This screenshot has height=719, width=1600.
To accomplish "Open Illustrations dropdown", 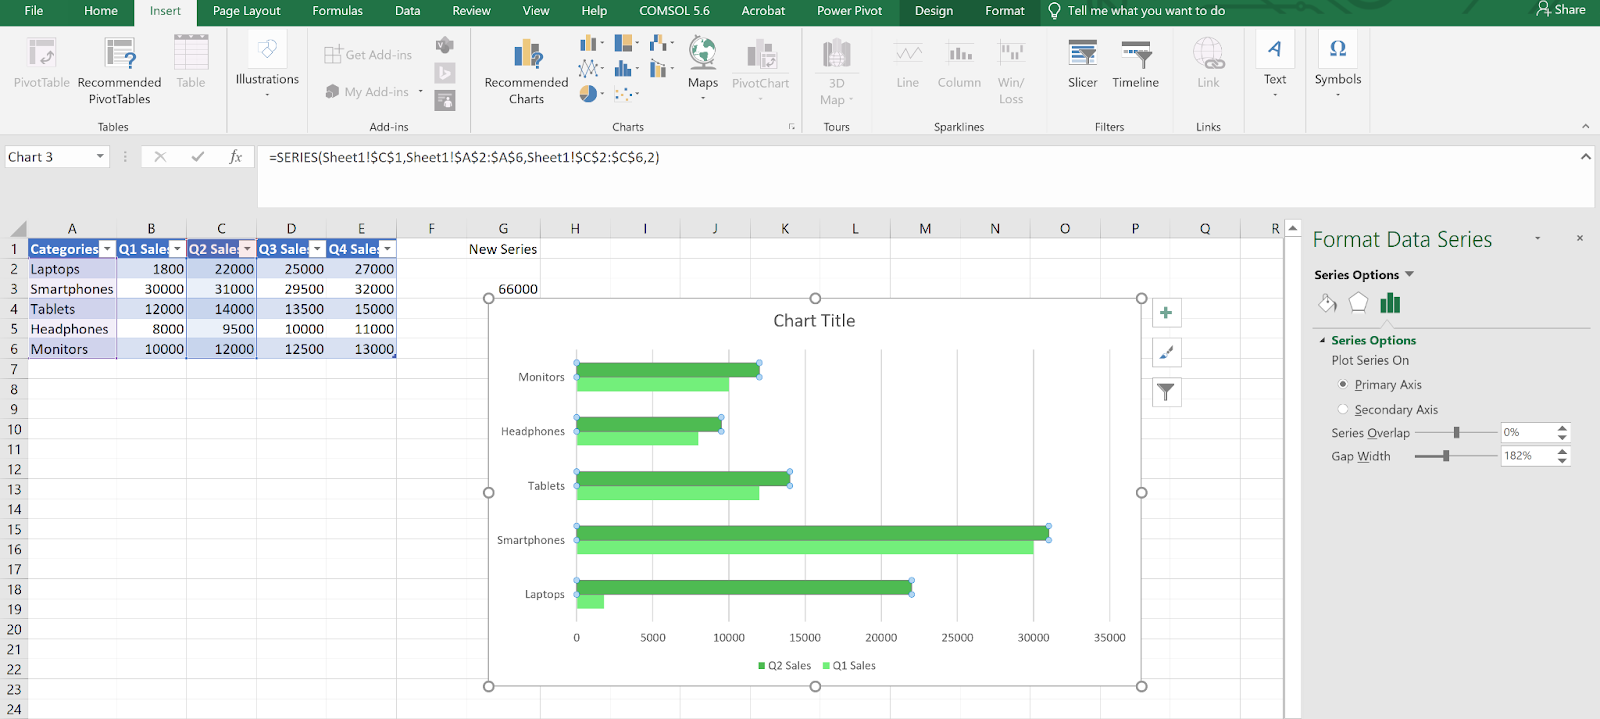I will (267, 65).
